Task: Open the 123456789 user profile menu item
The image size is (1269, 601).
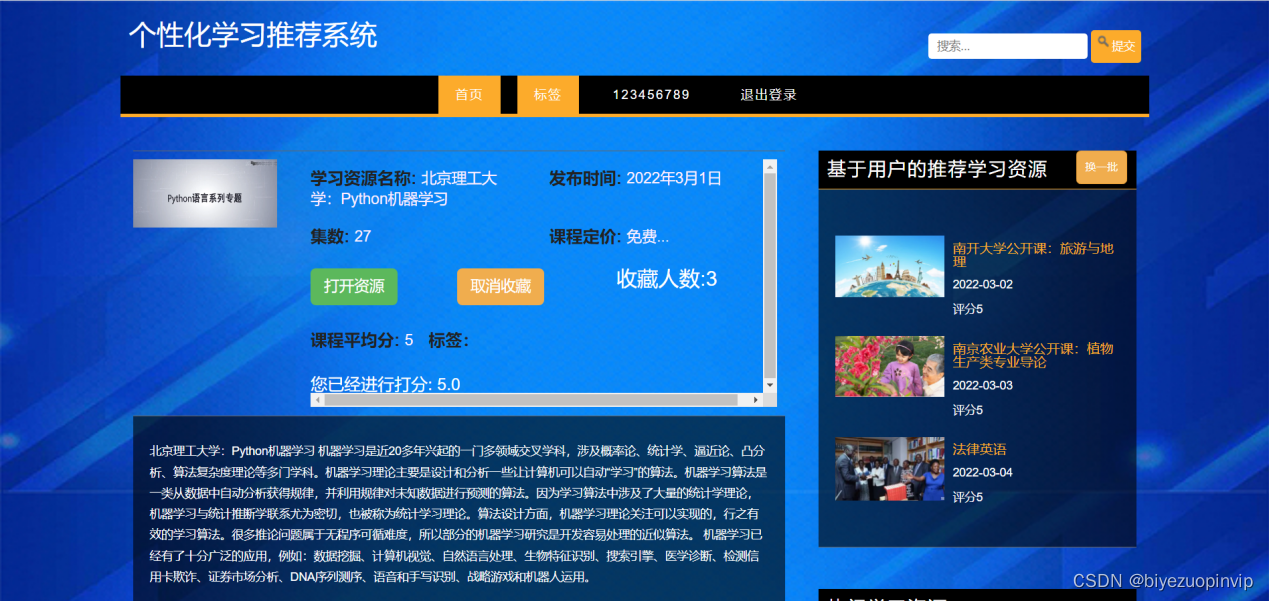Action: [x=651, y=95]
